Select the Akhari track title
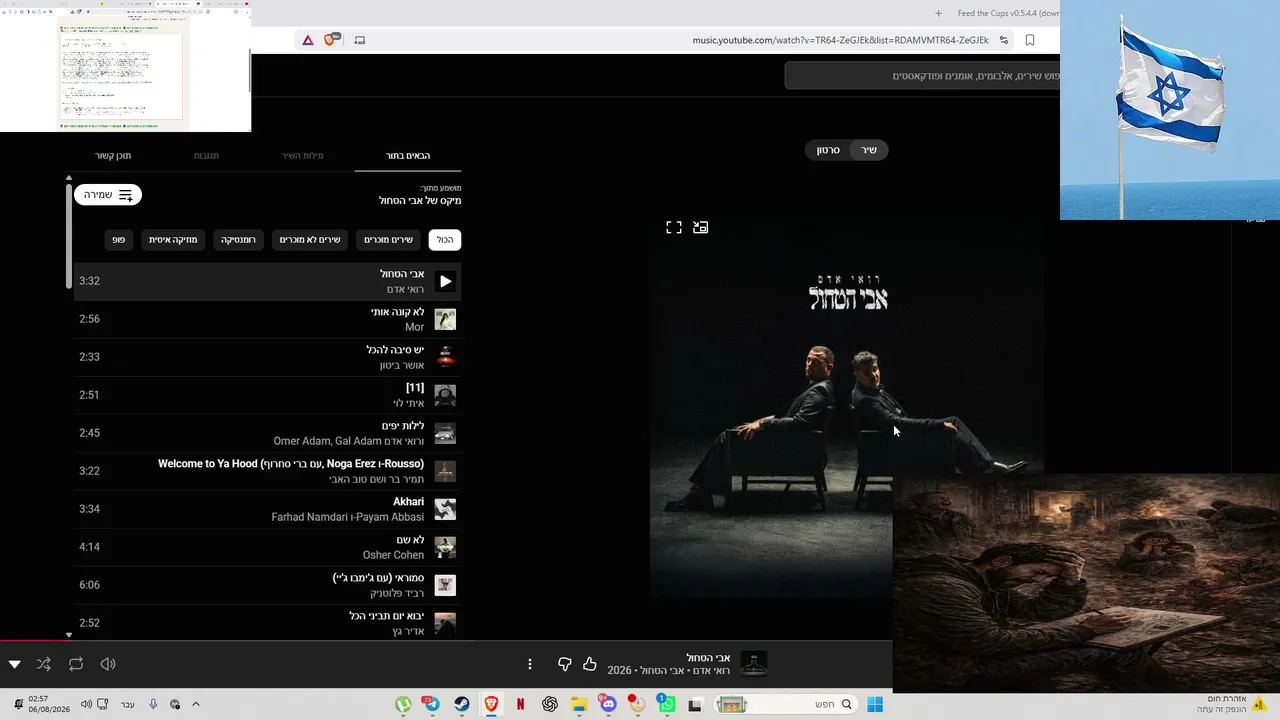1280x720 pixels. click(x=409, y=502)
